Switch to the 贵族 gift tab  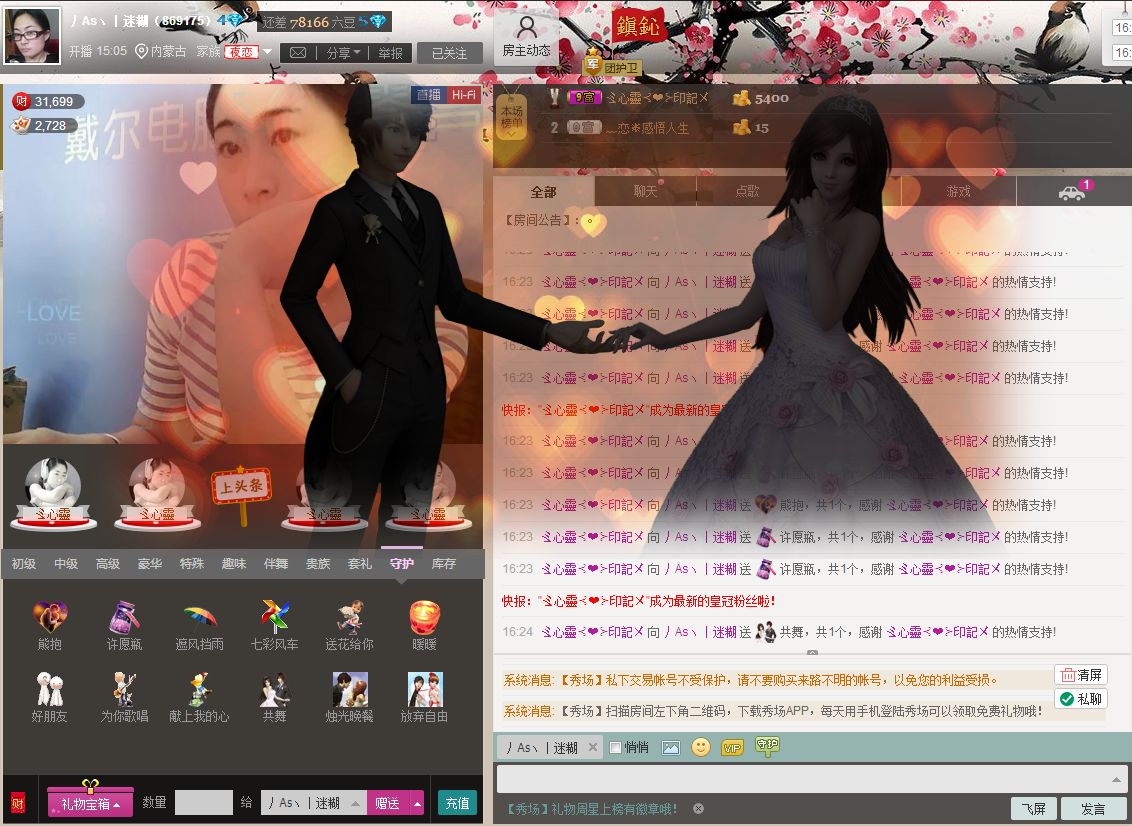[x=318, y=564]
